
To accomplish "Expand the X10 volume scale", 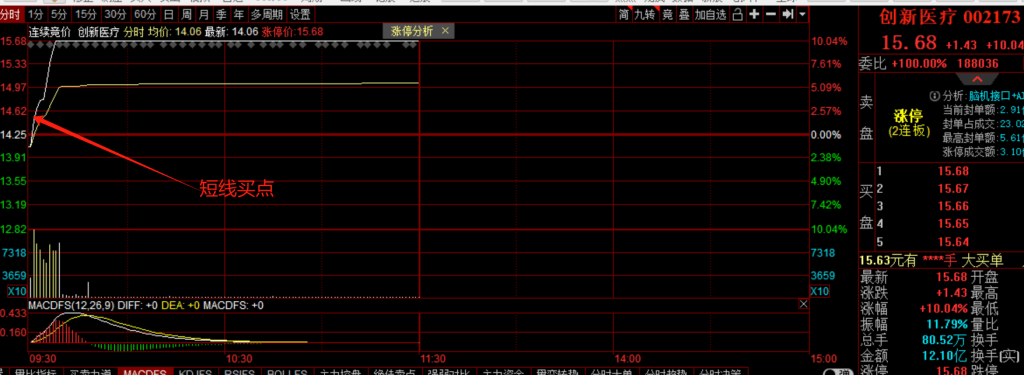I will 18,291.
